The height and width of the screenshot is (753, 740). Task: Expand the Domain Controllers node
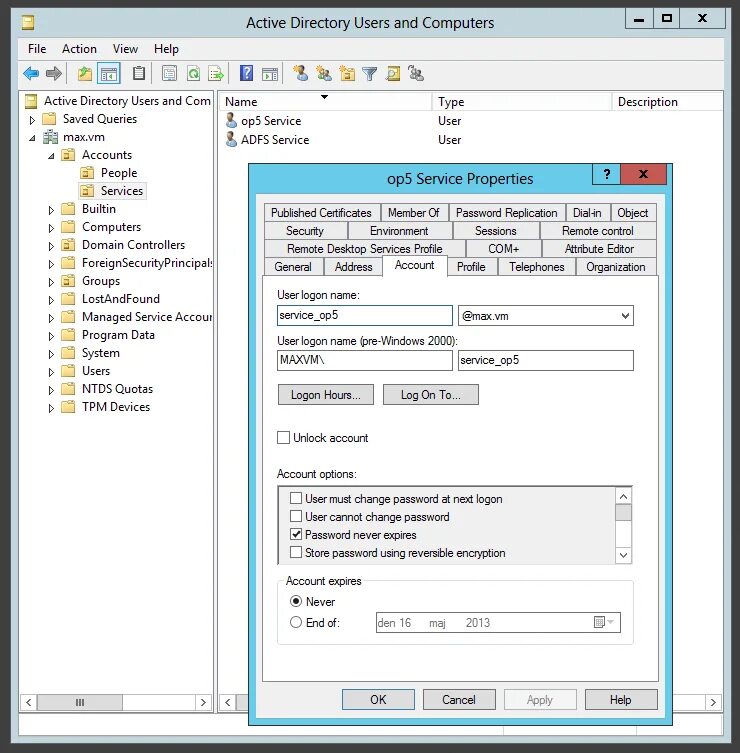pos(51,246)
